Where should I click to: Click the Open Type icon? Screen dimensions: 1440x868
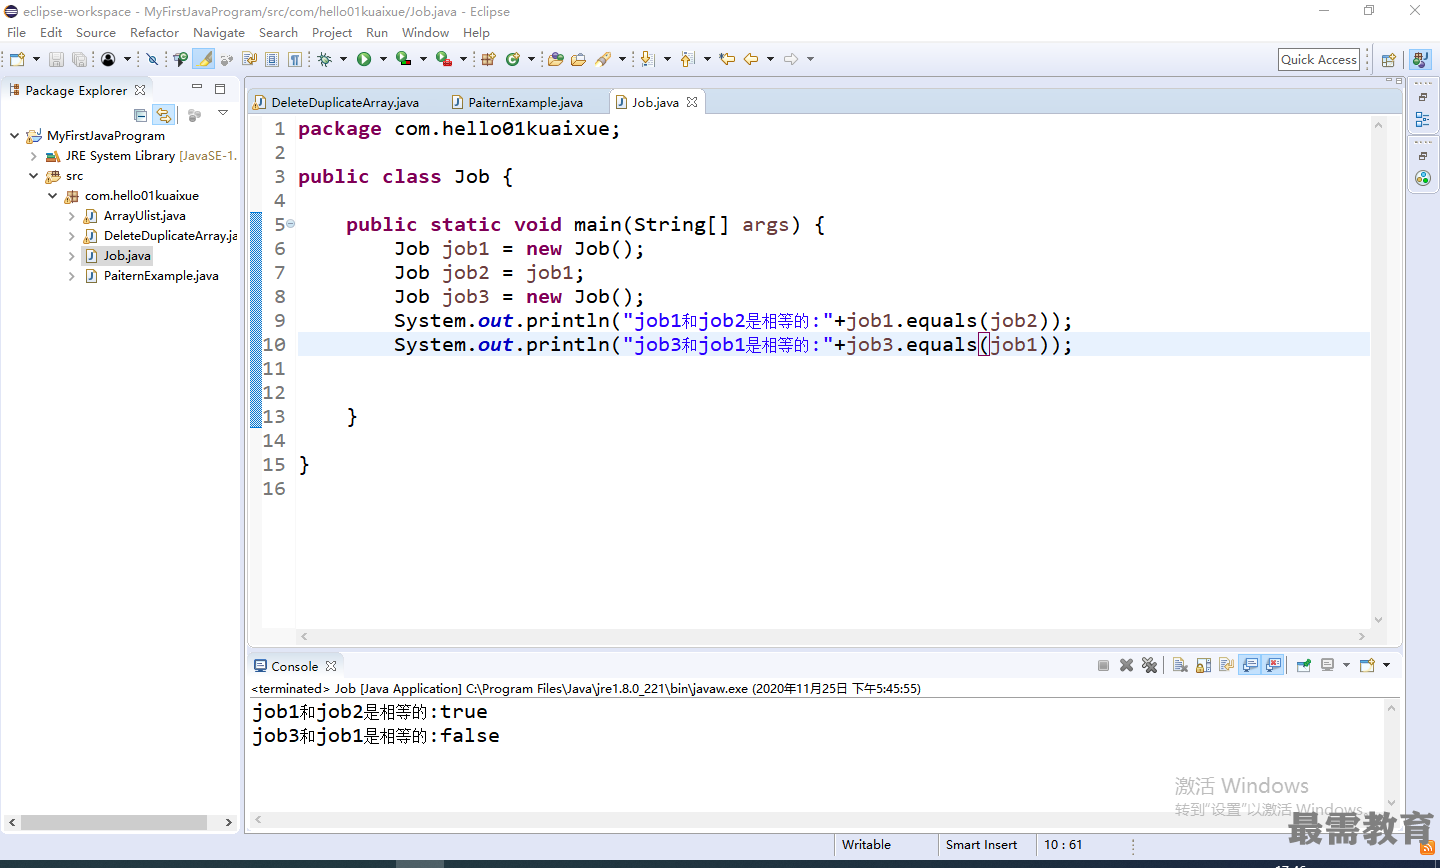556,59
